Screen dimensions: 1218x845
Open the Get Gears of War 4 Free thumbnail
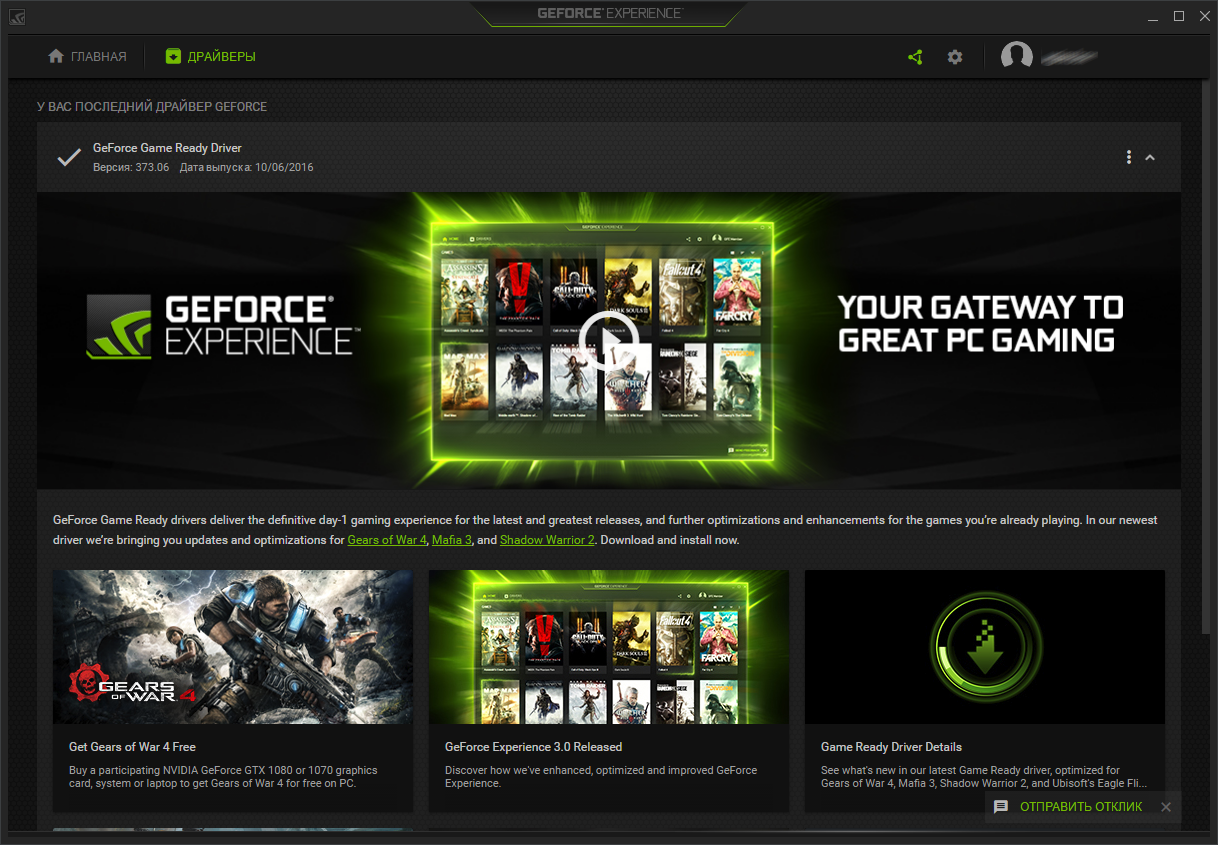[233, 647]
